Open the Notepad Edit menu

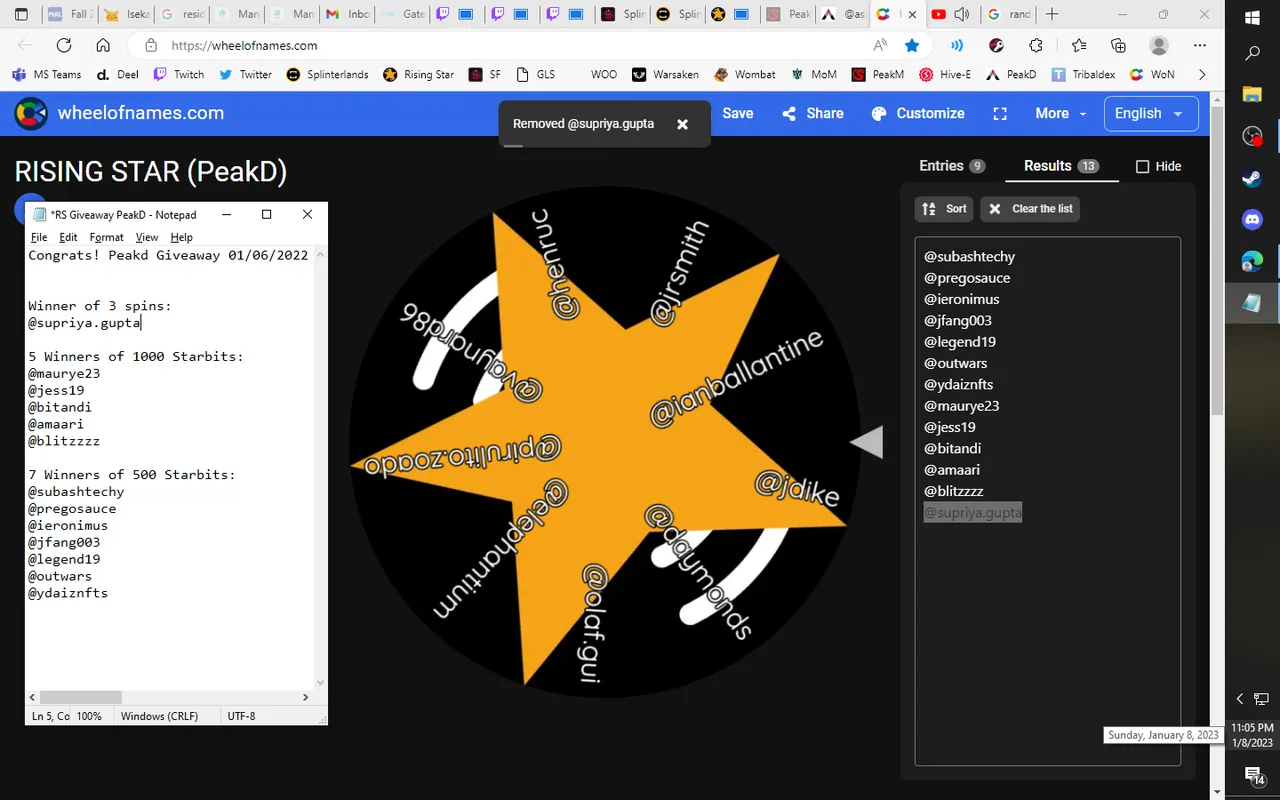(x=68, y=237)
